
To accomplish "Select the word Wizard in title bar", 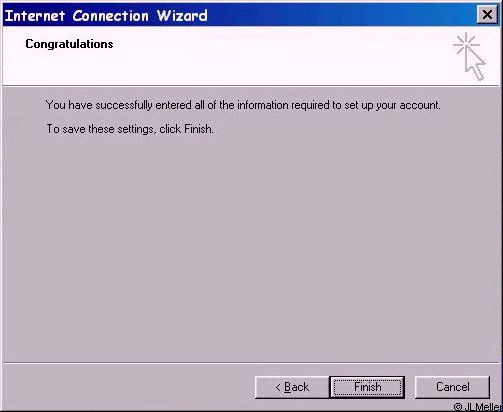I will point(182,15).
